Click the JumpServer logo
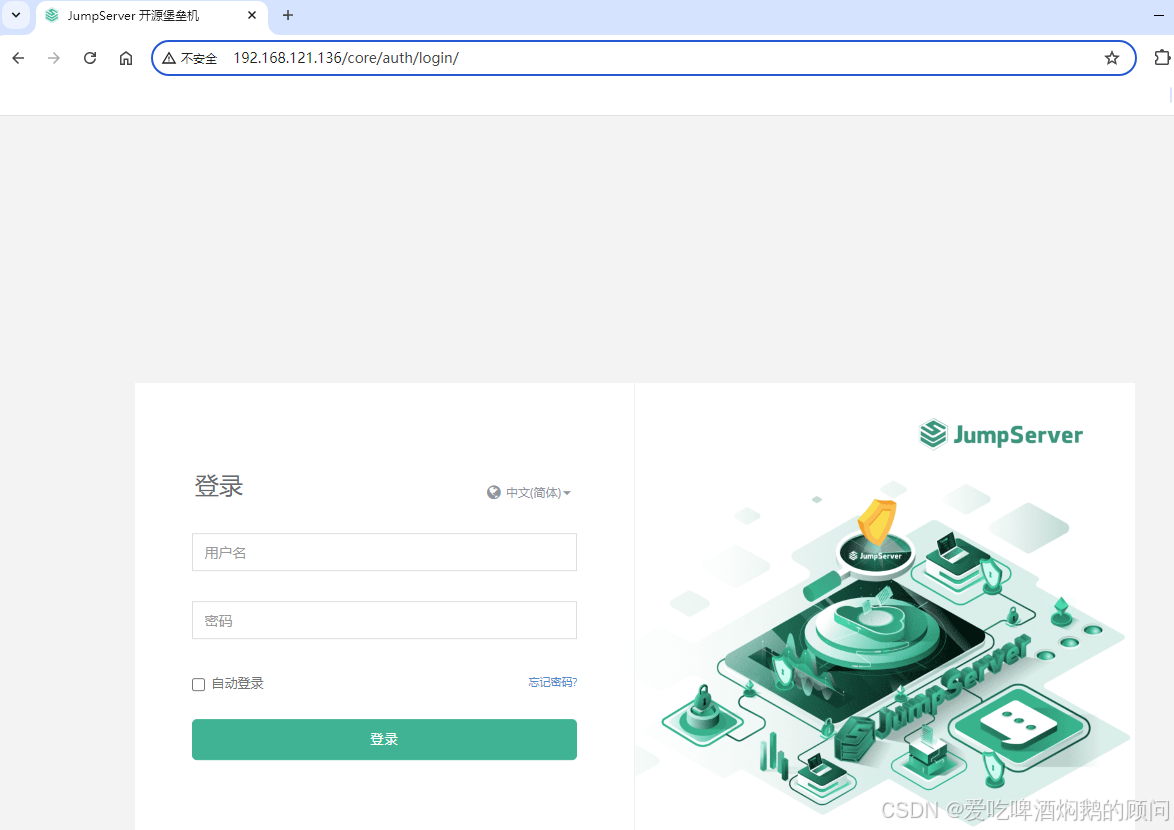This screenshot has height=830, width=1174. (1001, 435)
